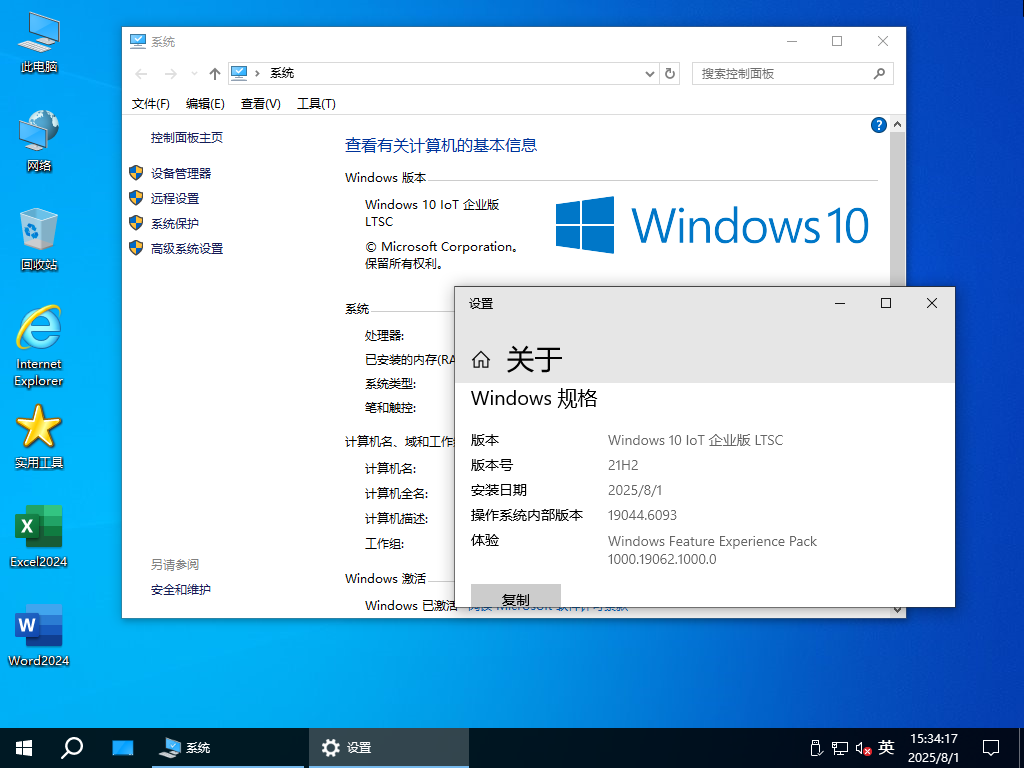Screen dimensions: 1024x768
Task: Click the Windows 规格 heading
Action: 534,398
